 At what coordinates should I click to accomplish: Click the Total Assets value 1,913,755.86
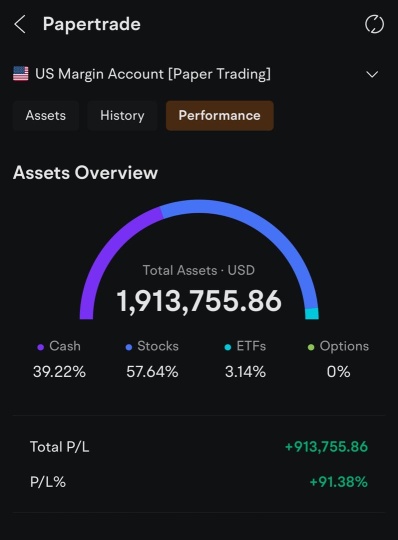point(199,301)
